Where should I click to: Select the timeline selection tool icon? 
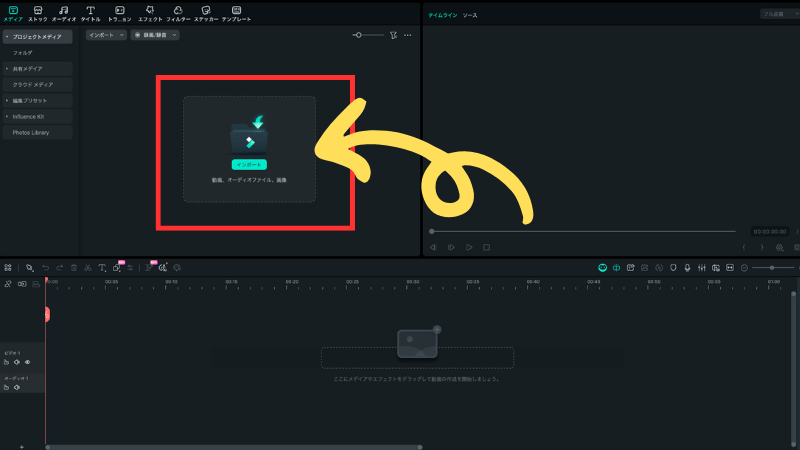pyautogui.click(x=30, y=268)
